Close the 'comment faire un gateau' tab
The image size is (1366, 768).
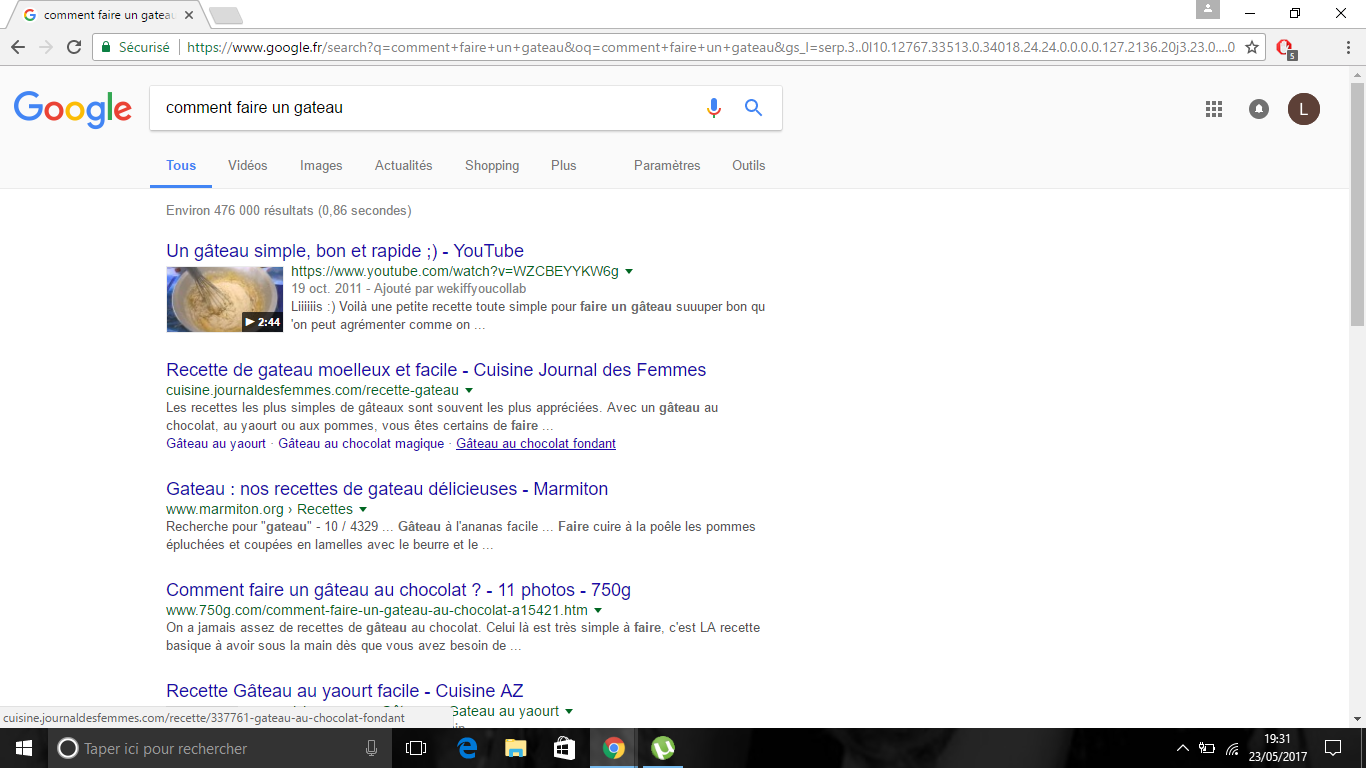tap(189, 15)
